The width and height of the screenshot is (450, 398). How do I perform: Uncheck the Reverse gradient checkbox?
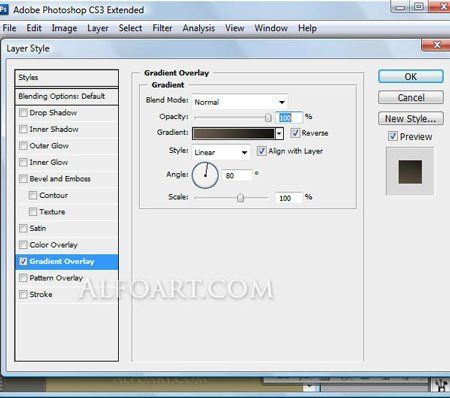[x=295, y=133]
